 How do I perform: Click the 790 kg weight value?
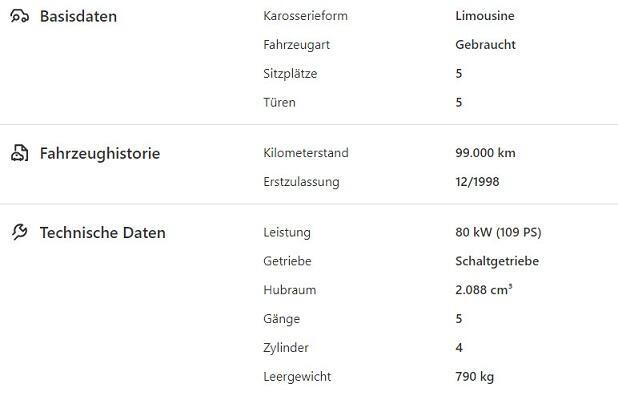click(x=475, y=377)
